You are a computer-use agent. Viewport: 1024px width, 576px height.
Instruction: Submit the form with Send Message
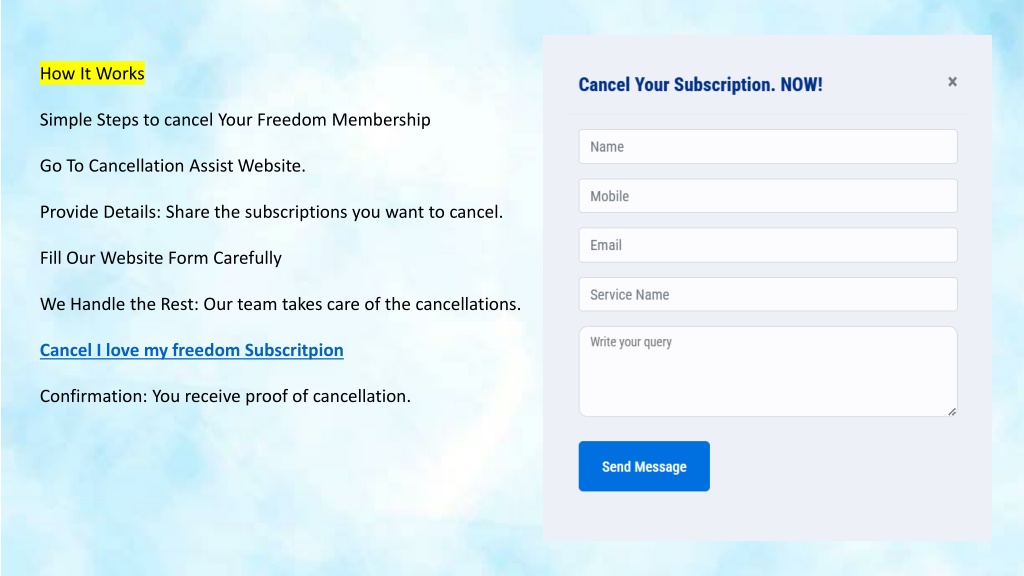[644, 466]
